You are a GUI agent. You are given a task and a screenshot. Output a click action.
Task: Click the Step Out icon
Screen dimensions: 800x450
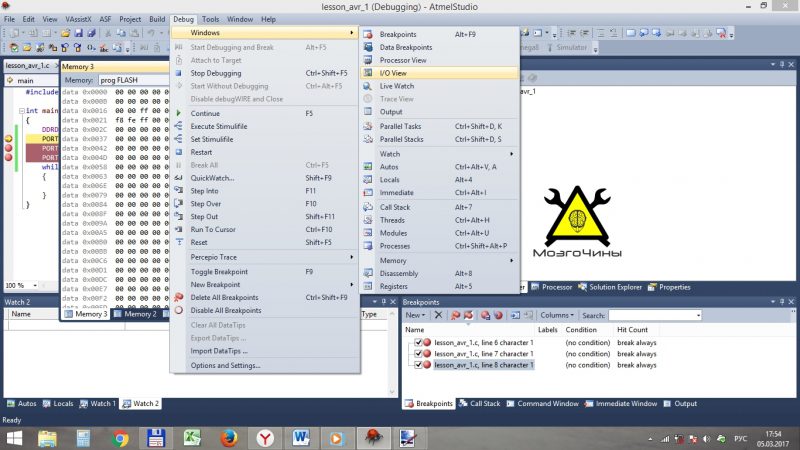(179, 216)
